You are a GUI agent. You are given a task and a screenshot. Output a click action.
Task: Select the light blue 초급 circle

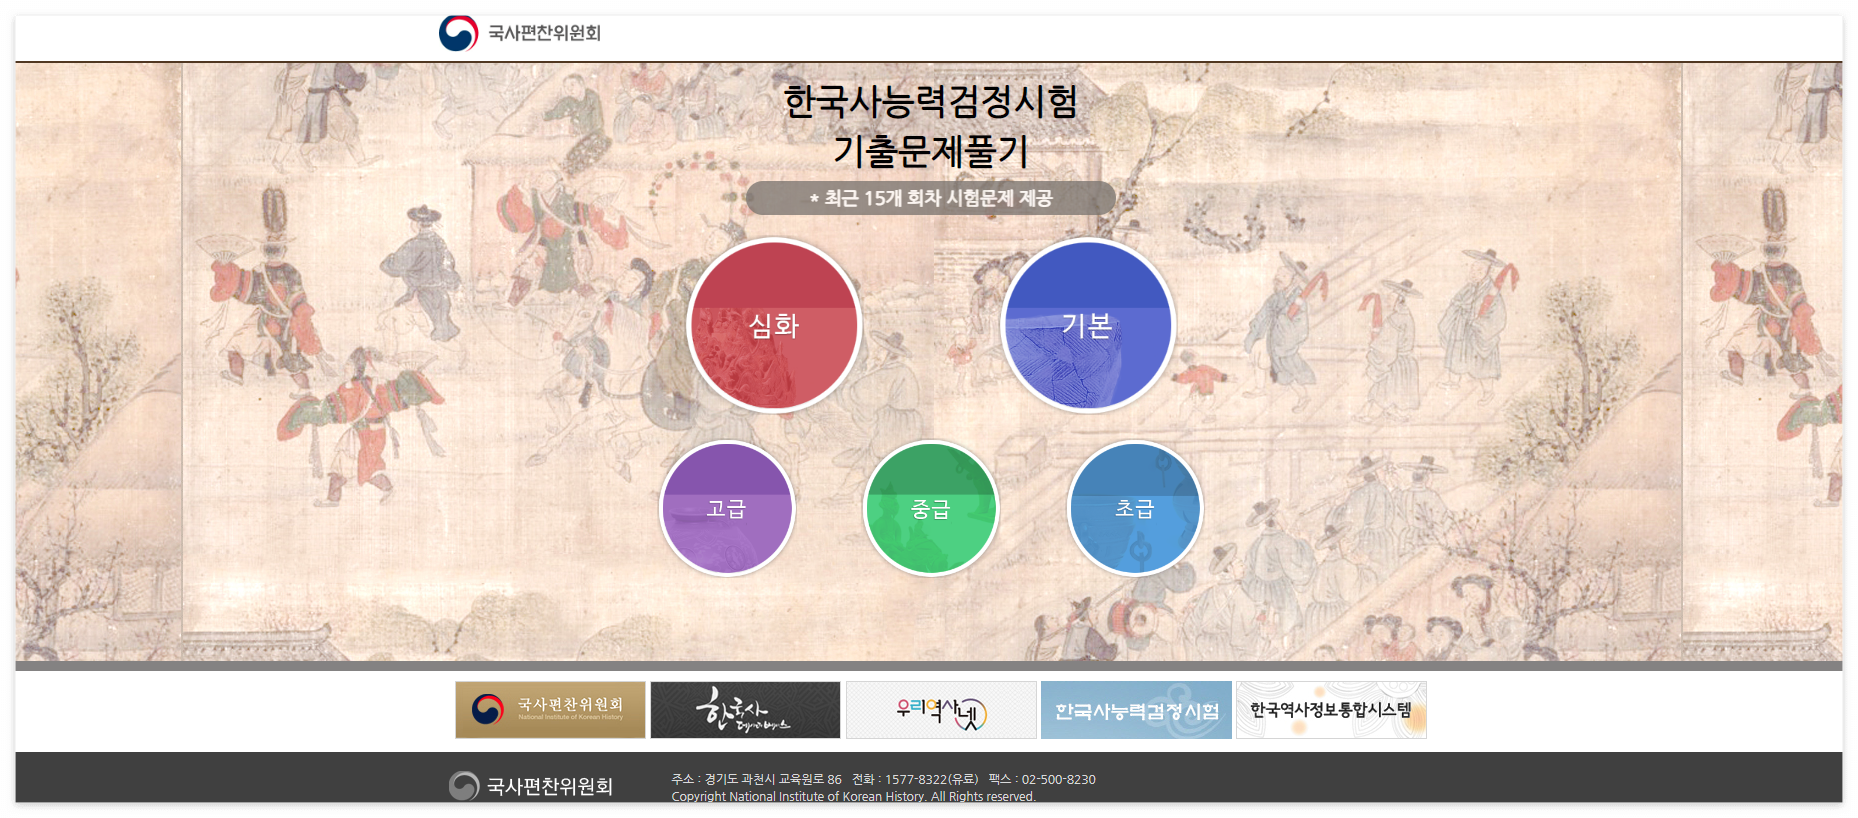1135,508
